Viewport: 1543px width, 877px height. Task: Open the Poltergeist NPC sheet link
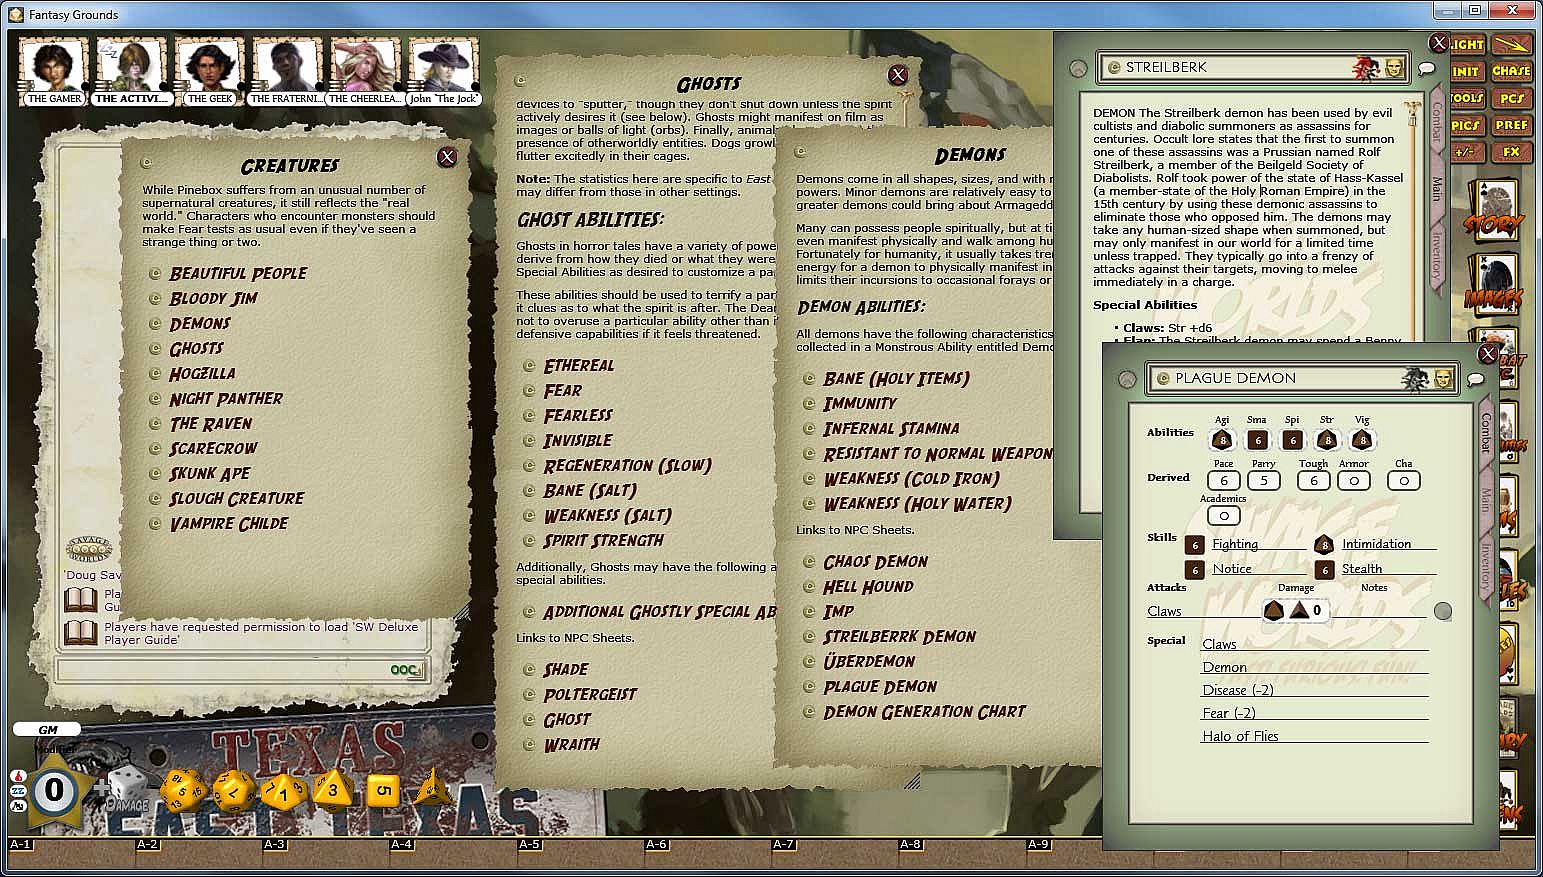590,694
